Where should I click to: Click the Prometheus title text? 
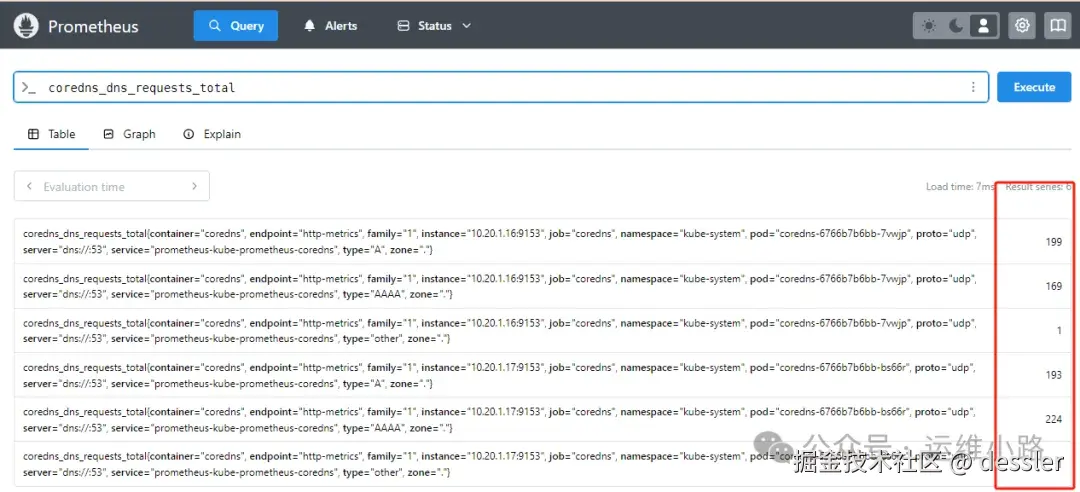tap(93, 26)
